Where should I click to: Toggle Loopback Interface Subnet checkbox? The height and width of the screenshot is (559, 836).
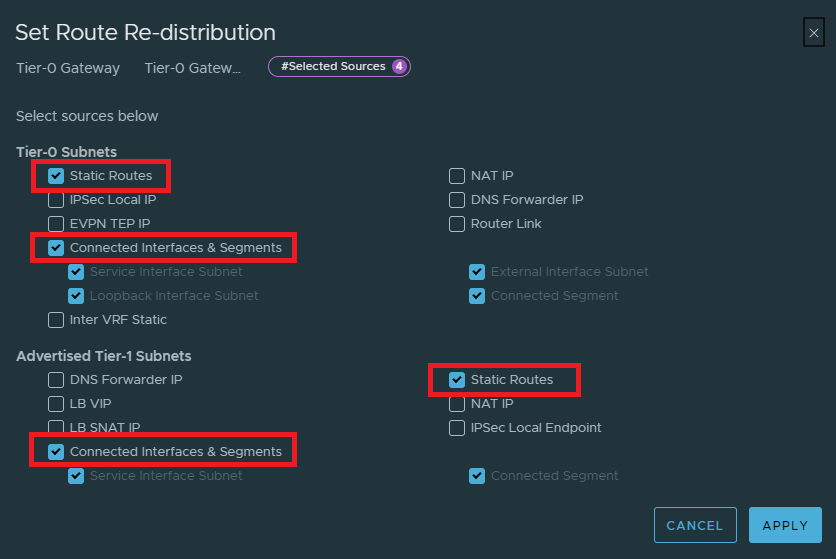tap(76, 296)
